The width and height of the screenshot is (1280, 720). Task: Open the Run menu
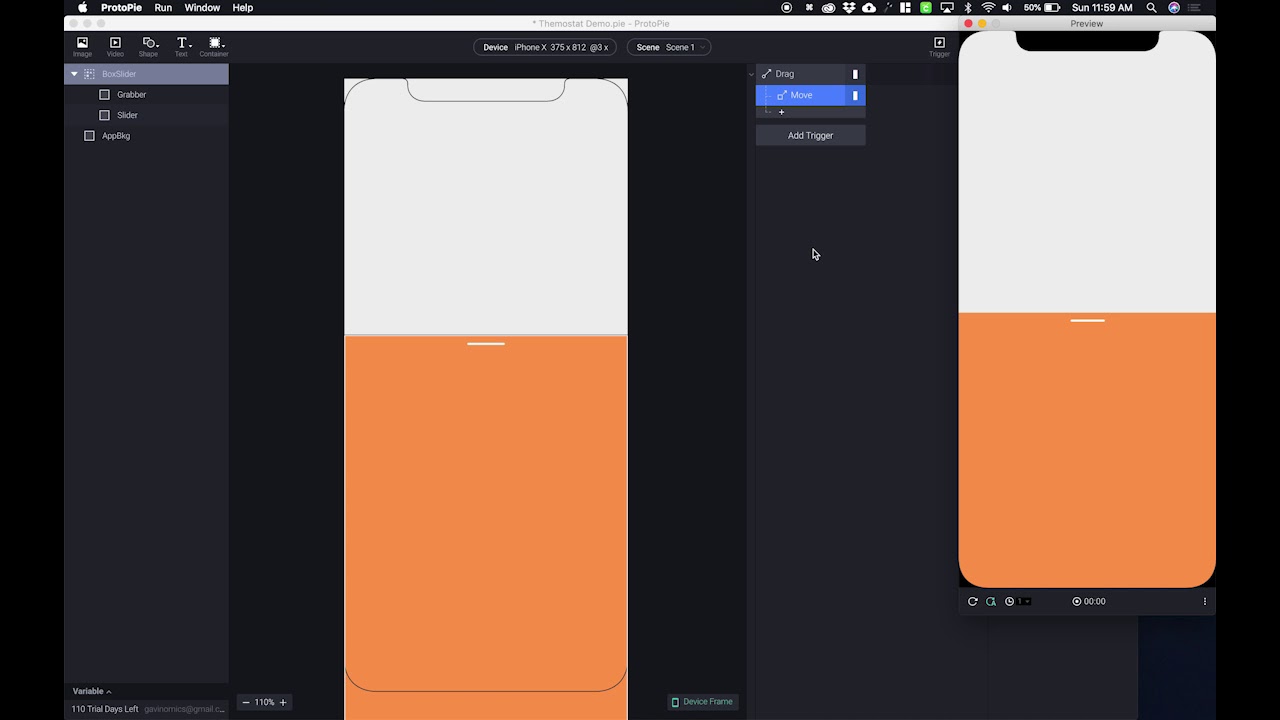pos(163,8)
